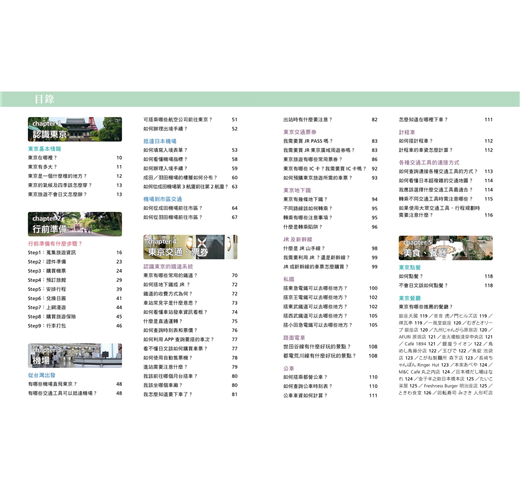Screen dimensions: 520x500
Task: Click the JR 及新幹線 section heading
Action: coord(298,239)
